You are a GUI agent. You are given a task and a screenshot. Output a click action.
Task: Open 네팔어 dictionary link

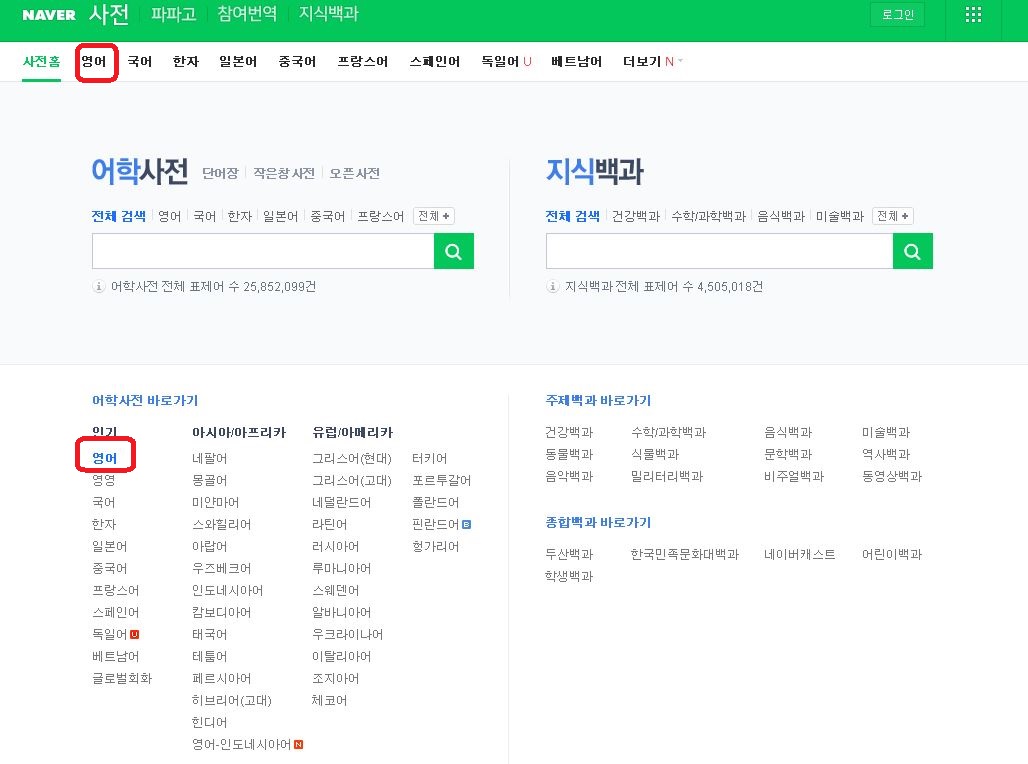click(x=209, y=458)
